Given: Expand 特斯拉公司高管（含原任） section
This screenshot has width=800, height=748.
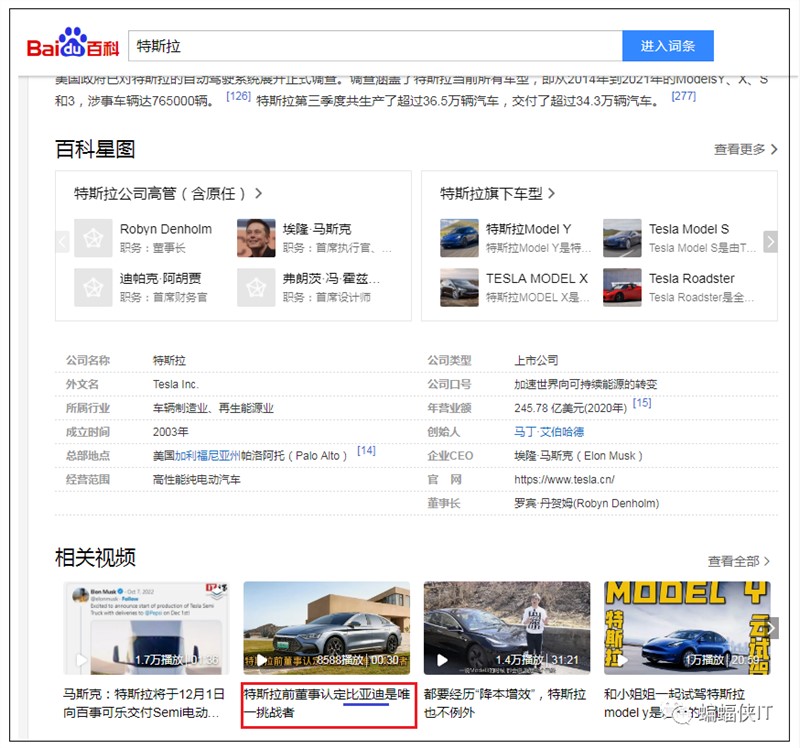Looking at the screenshot, I should click(x=168, y=193).
